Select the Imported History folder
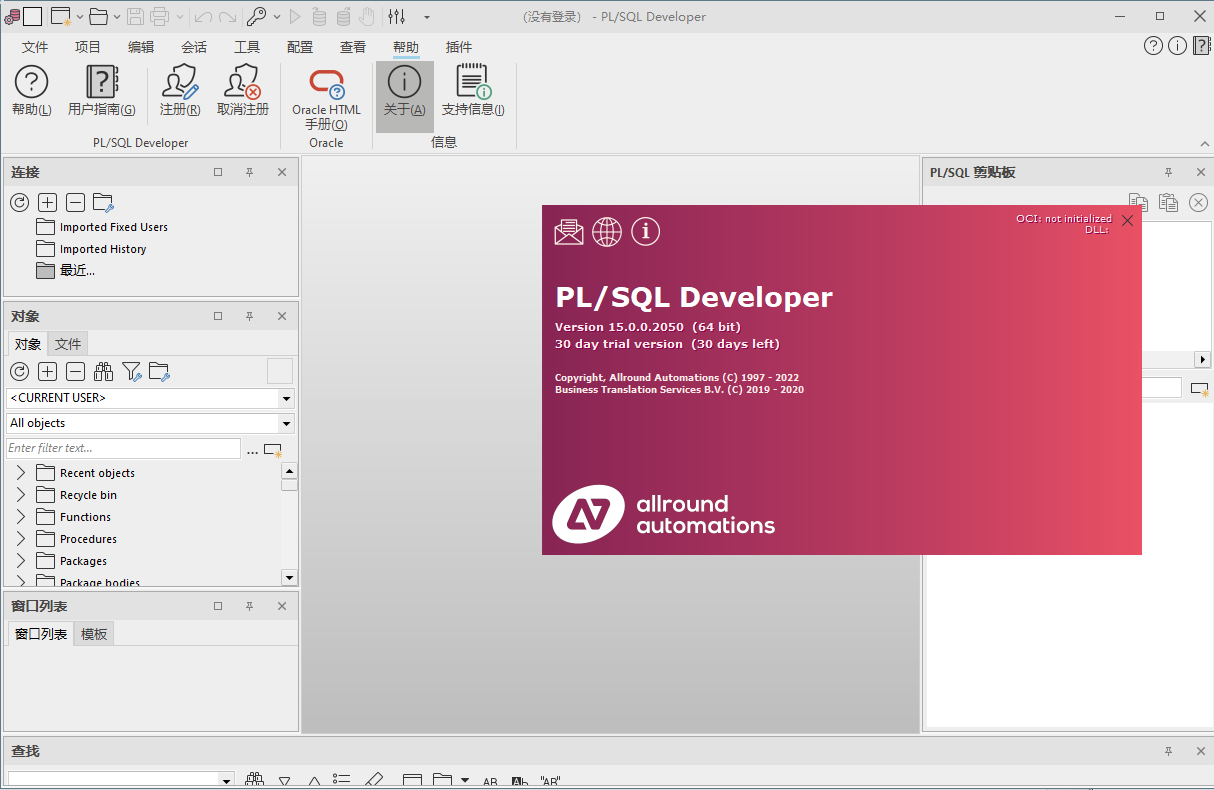 [x=102, y=249]
